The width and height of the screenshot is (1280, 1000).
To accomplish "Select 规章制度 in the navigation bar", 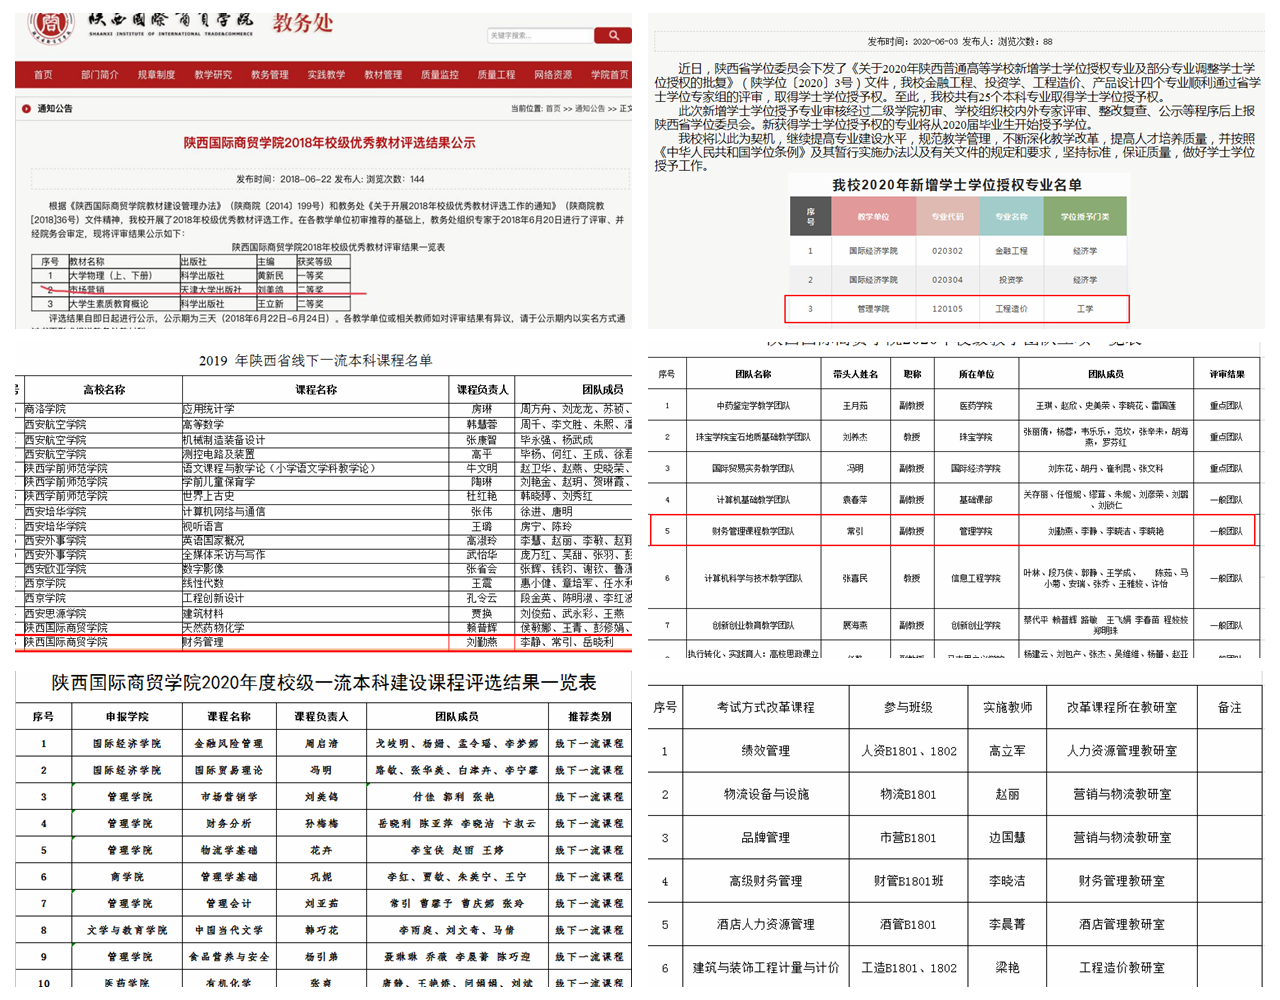I will click(156, 75).
